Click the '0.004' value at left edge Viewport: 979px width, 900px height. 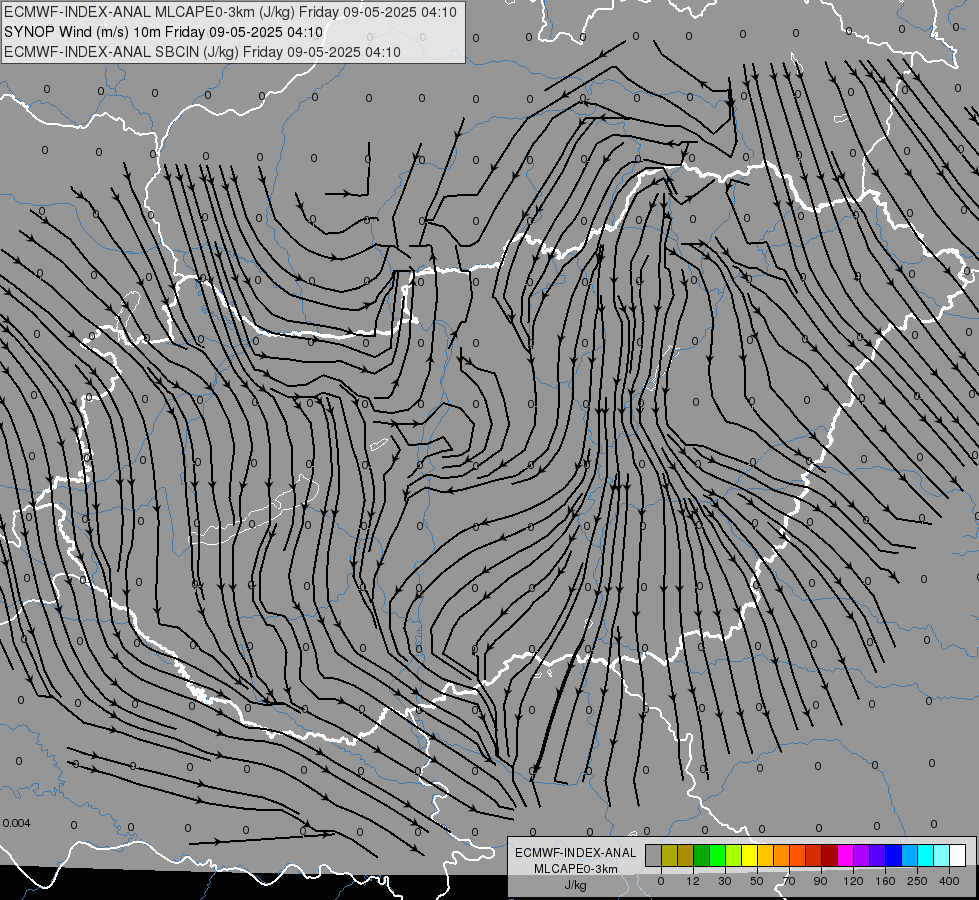[16, 823]
